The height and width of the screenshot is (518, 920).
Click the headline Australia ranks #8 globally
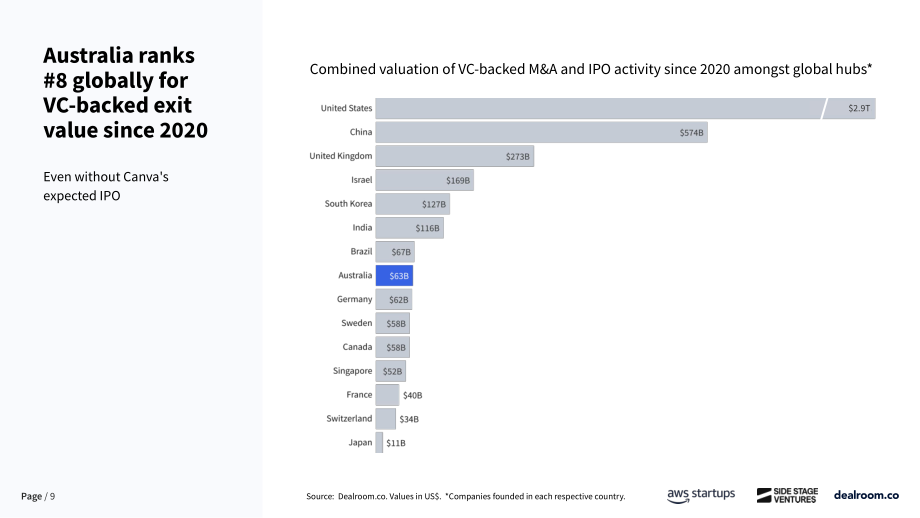coord(126,93)
